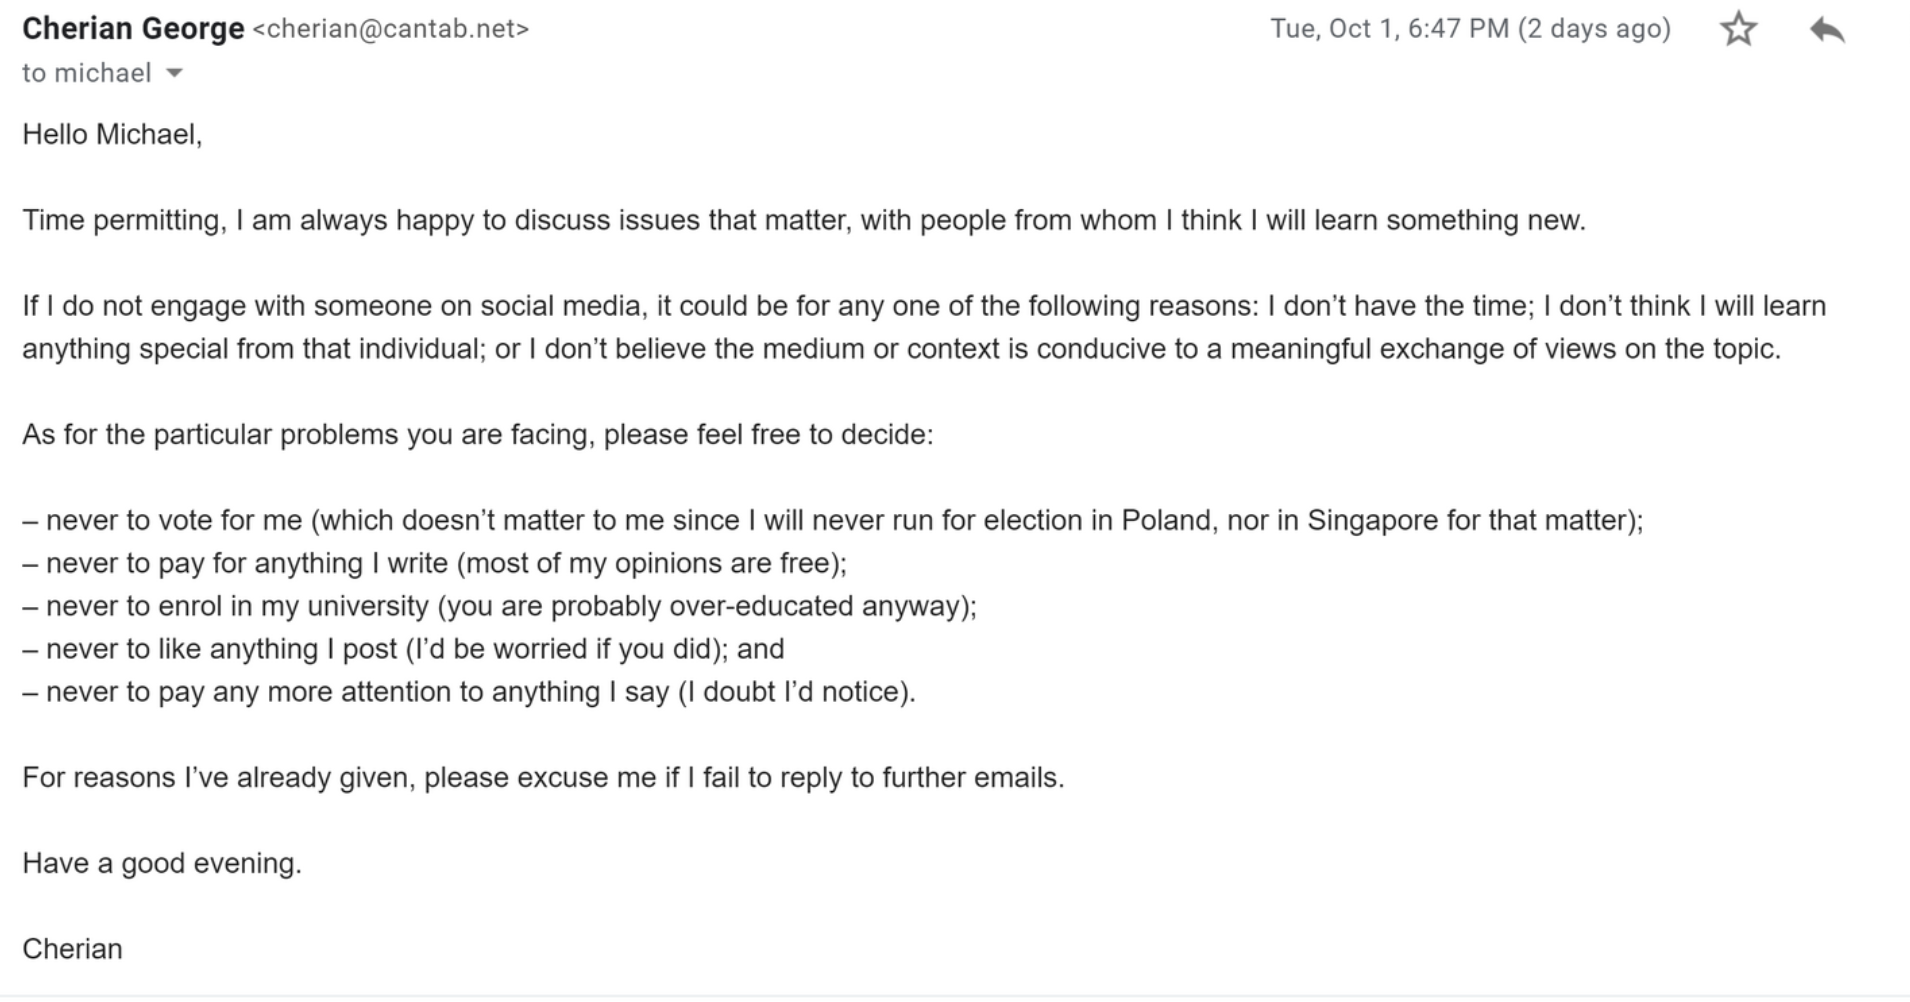Click the "Time permitting" paragraph
This screenshot has height=1002, width=1910.
click(804, 220)
